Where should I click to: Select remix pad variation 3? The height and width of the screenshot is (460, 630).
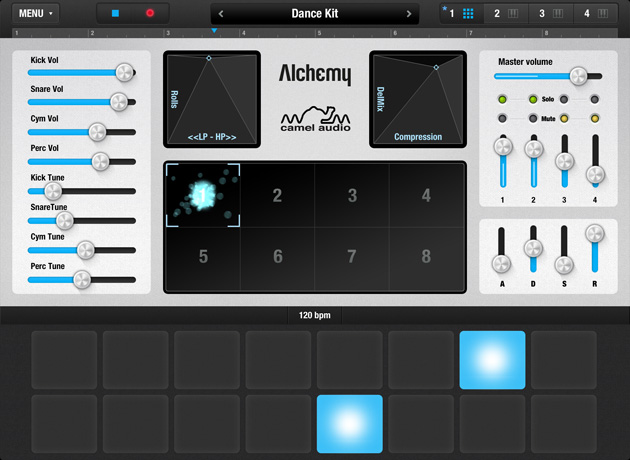click(352, 195)
